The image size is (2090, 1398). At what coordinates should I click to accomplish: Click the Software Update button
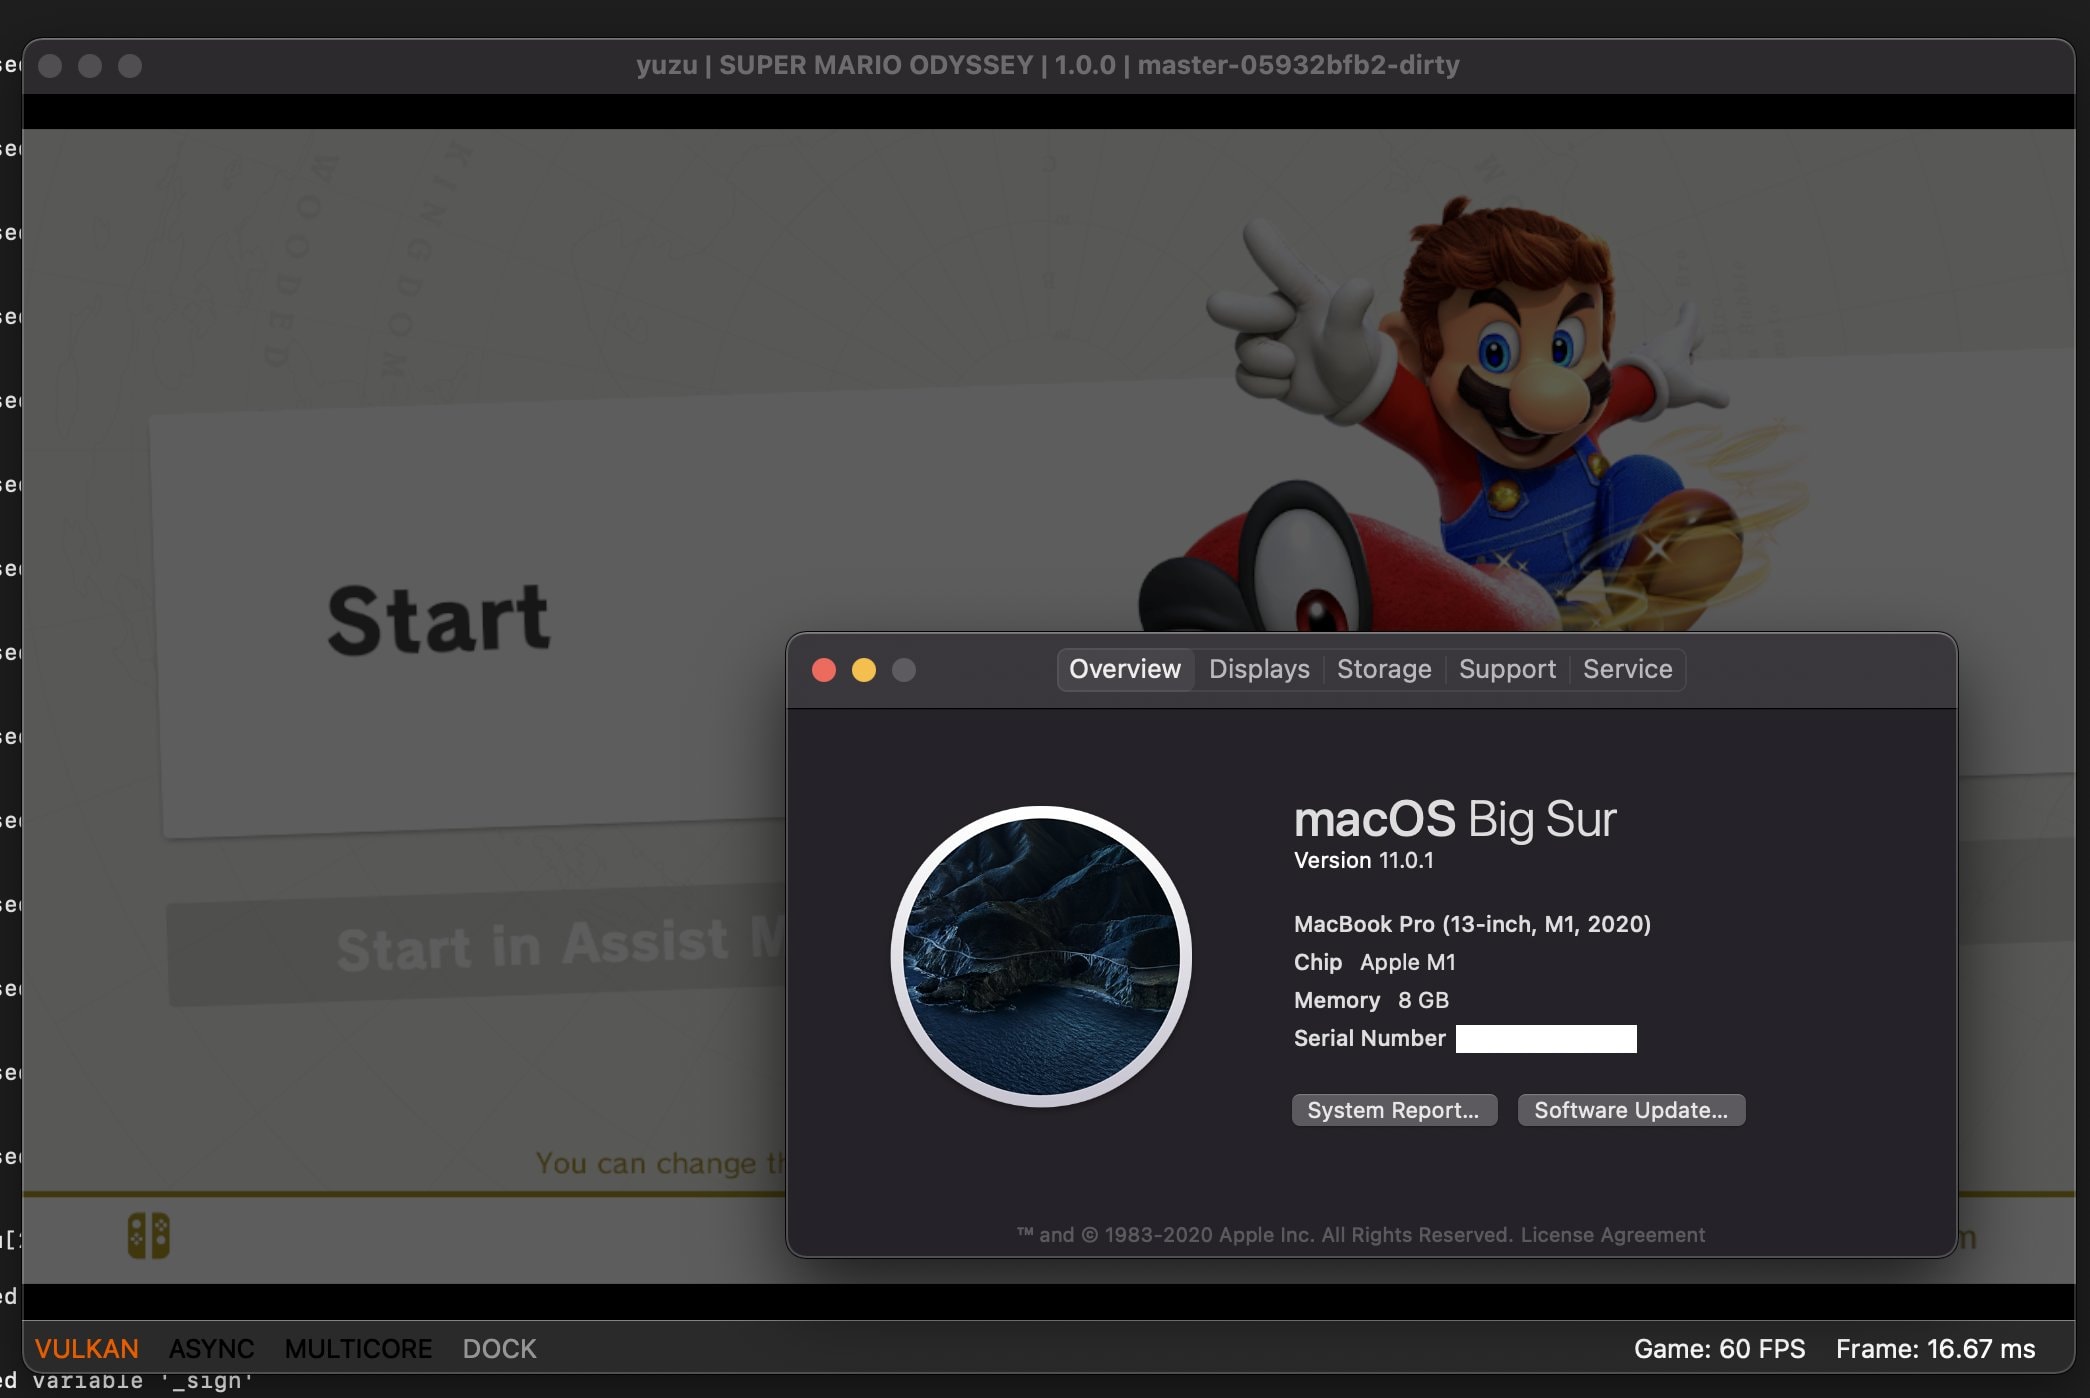click(1630, 1110)
